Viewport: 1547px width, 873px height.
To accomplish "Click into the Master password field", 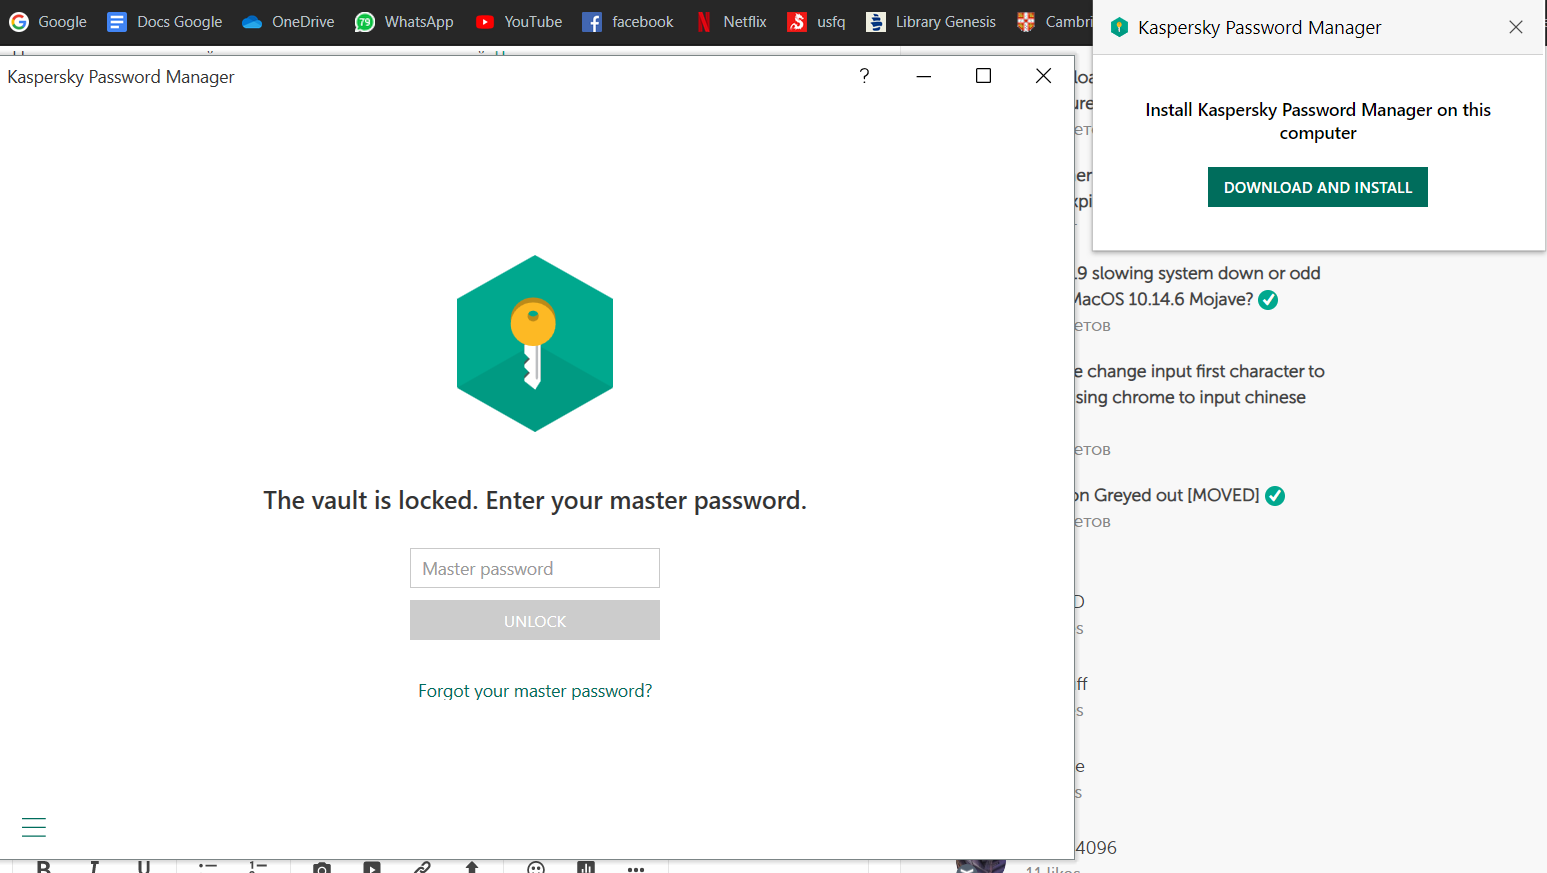I will (535, 568).
